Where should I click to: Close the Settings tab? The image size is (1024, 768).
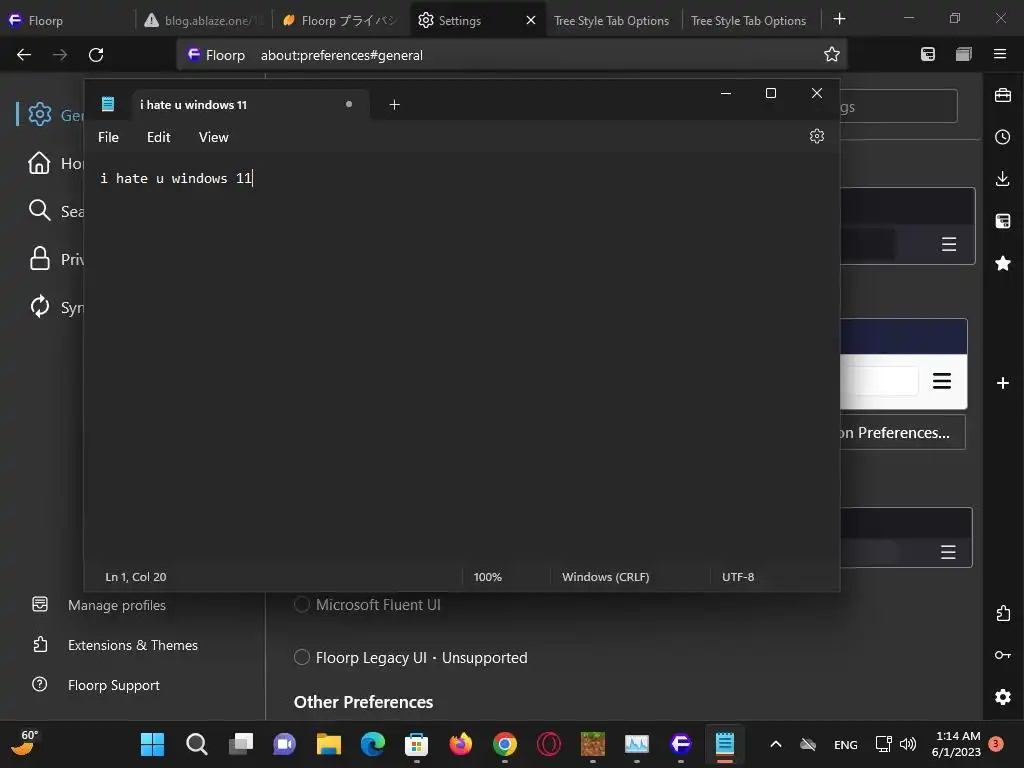(x=531, y=20)
